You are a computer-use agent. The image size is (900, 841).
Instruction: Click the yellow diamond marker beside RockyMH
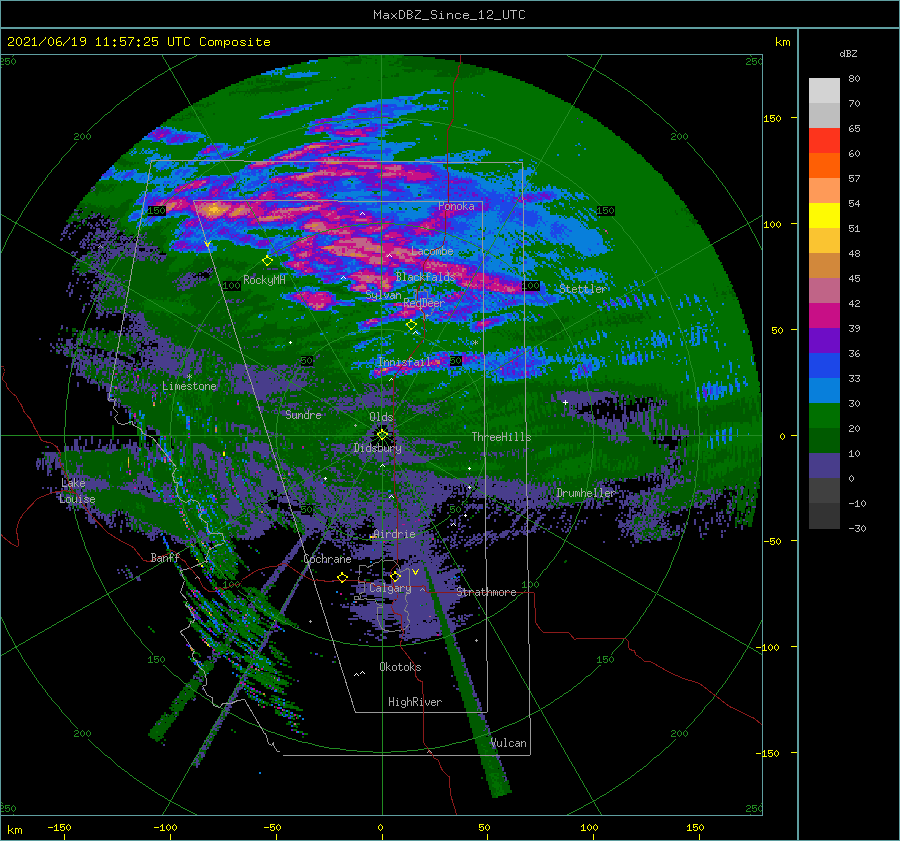[x=267, y=261]
